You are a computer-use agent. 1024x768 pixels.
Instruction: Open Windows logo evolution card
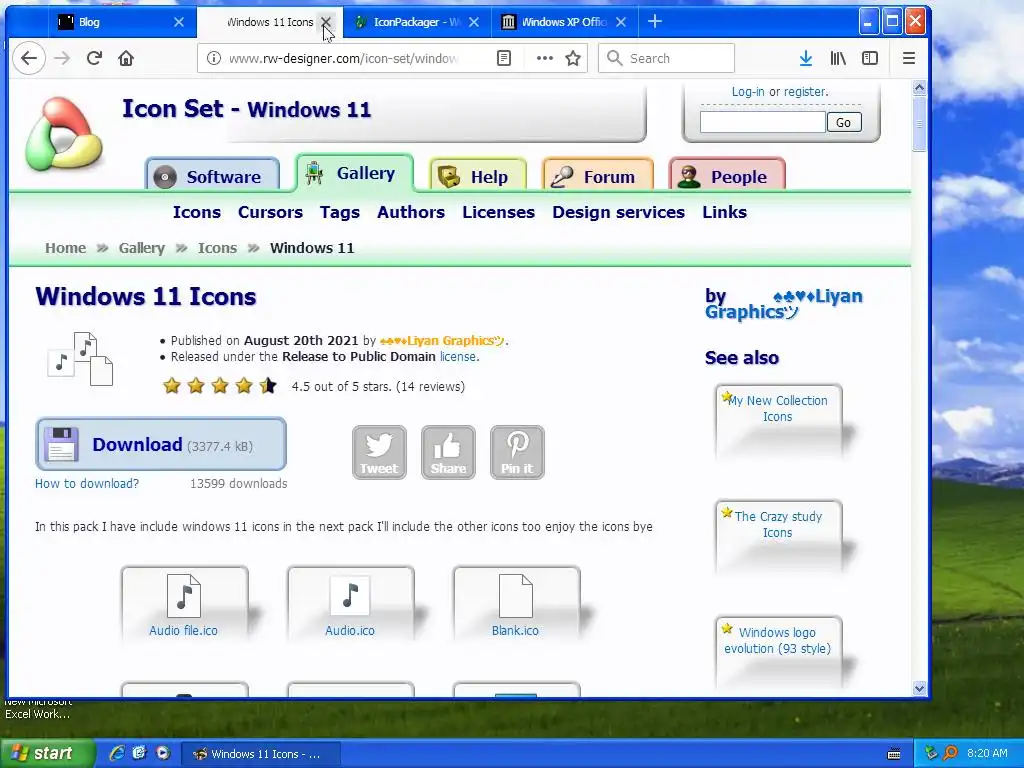[x=778, y=652]
